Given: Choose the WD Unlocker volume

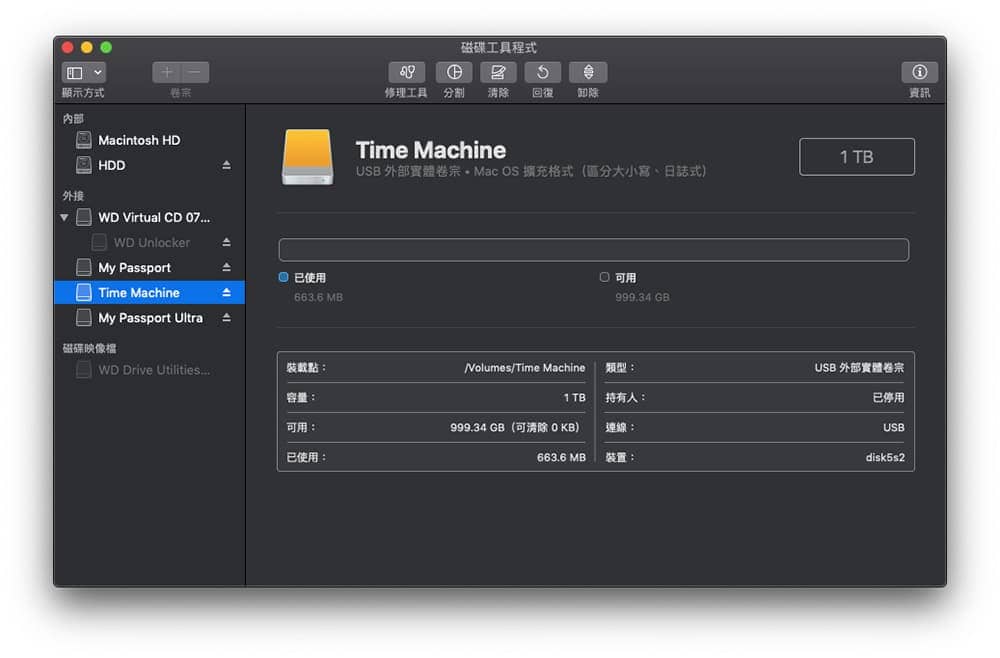Looking at the screenshot, I should 150,243.
